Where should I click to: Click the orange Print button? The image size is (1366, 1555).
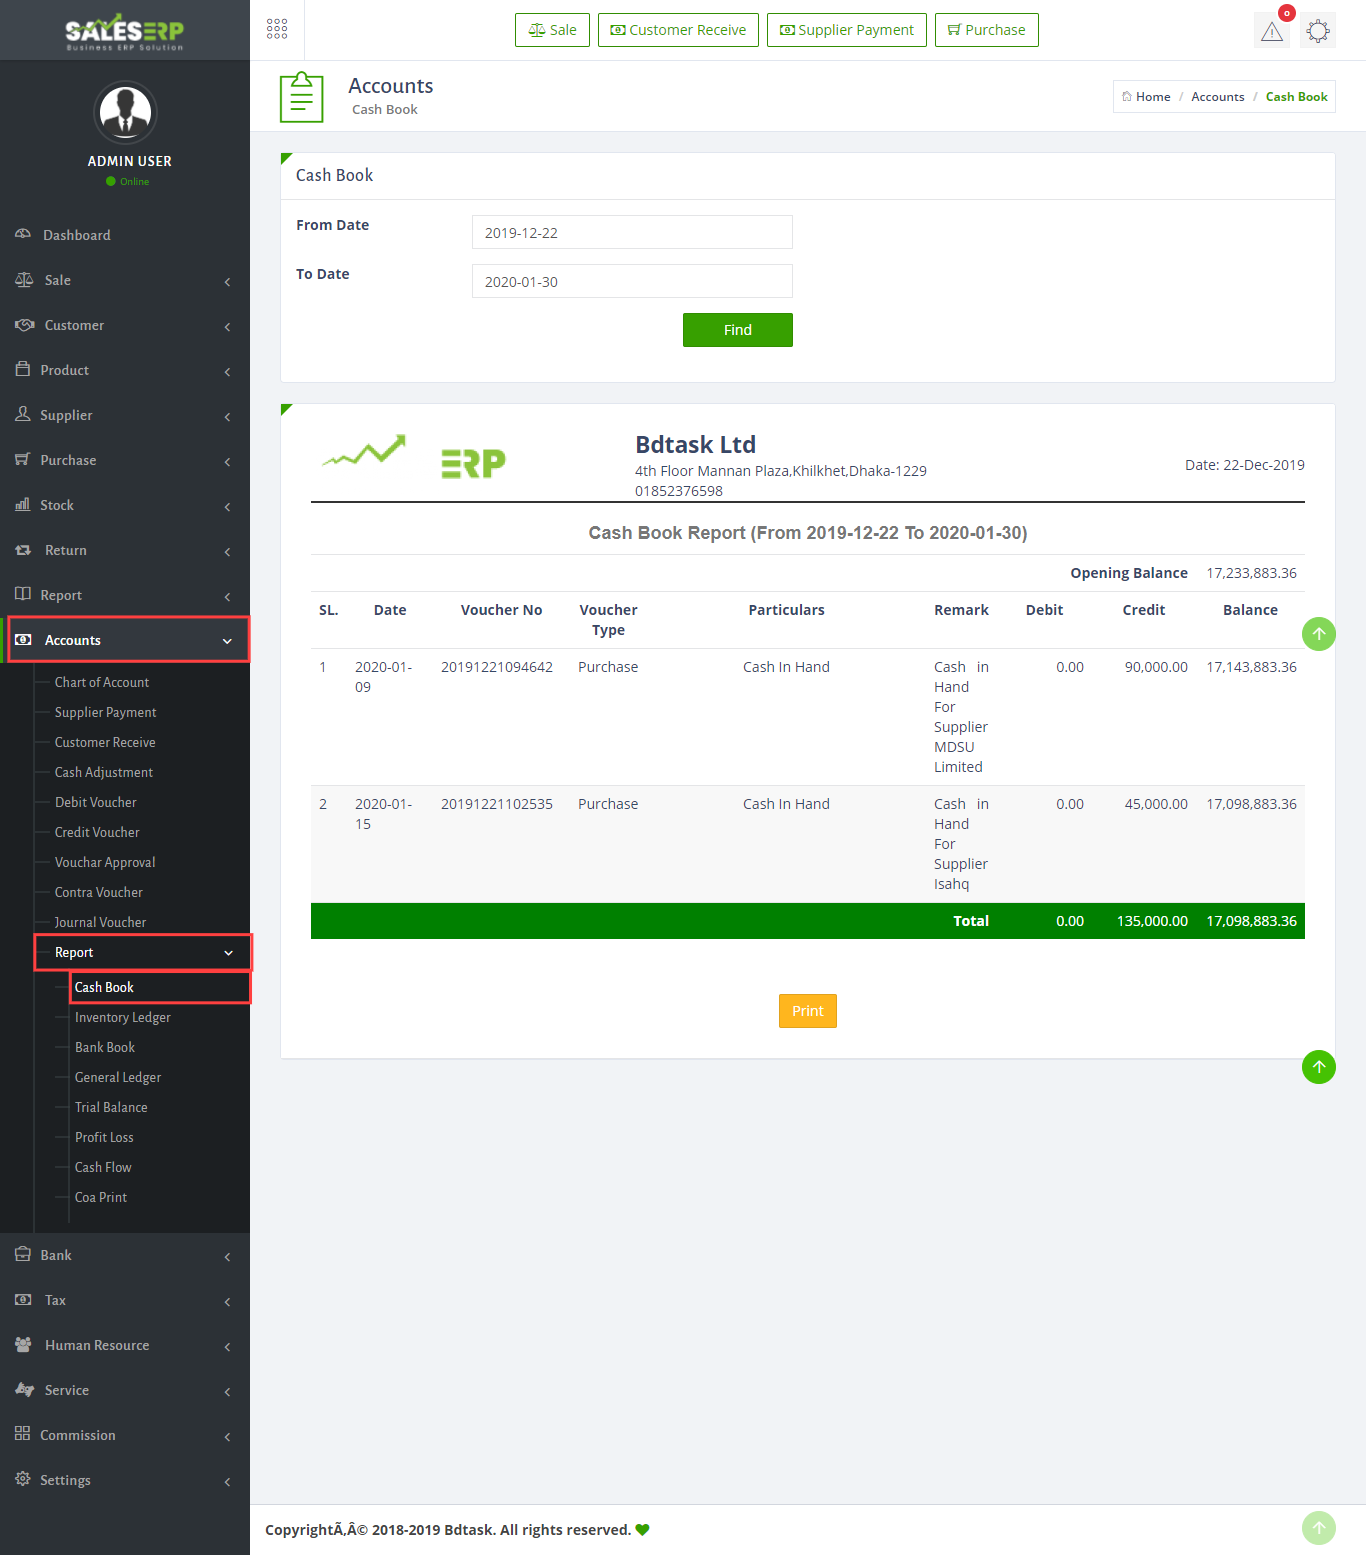[807, 1011]
